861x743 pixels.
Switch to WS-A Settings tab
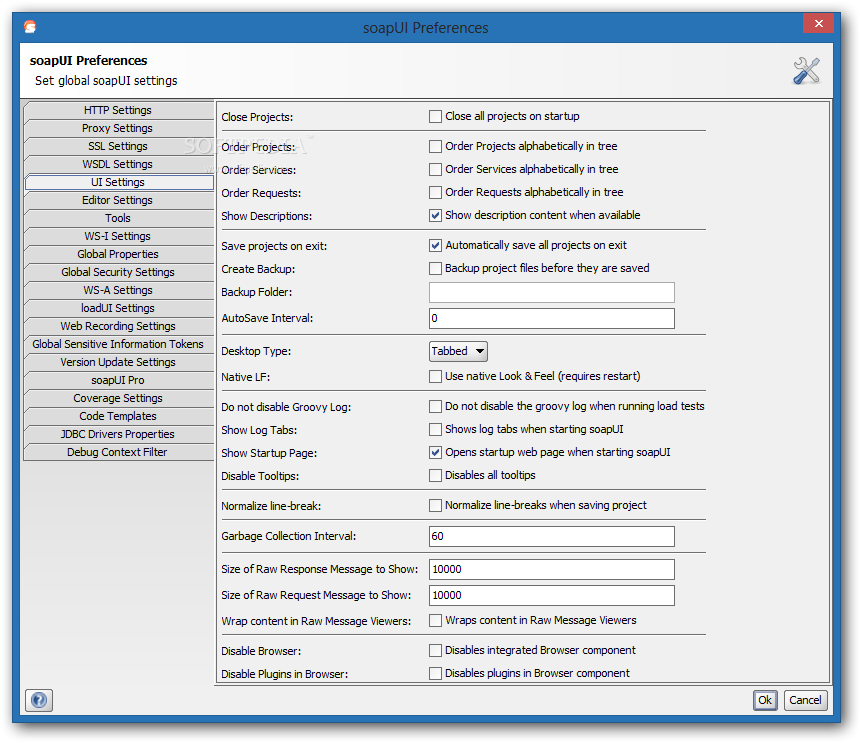coord(118,290)
